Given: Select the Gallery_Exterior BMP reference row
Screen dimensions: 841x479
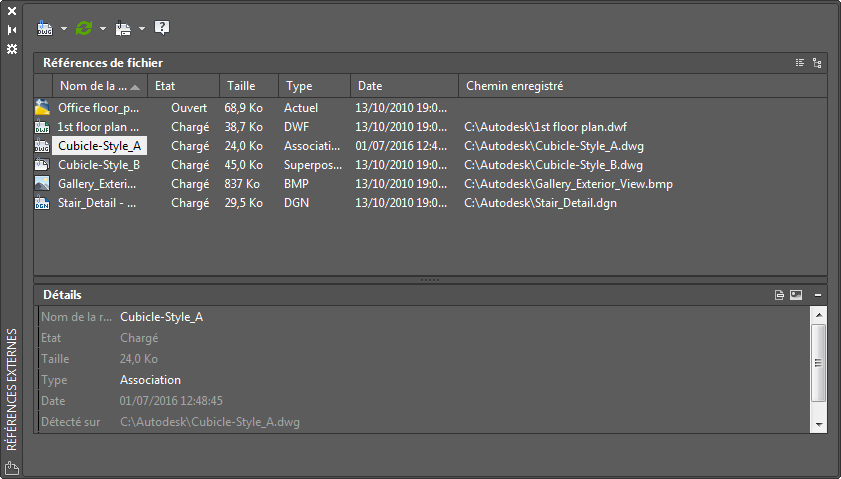Looking at the screenshot, I should pyautogui.click(x=97, y=184).
